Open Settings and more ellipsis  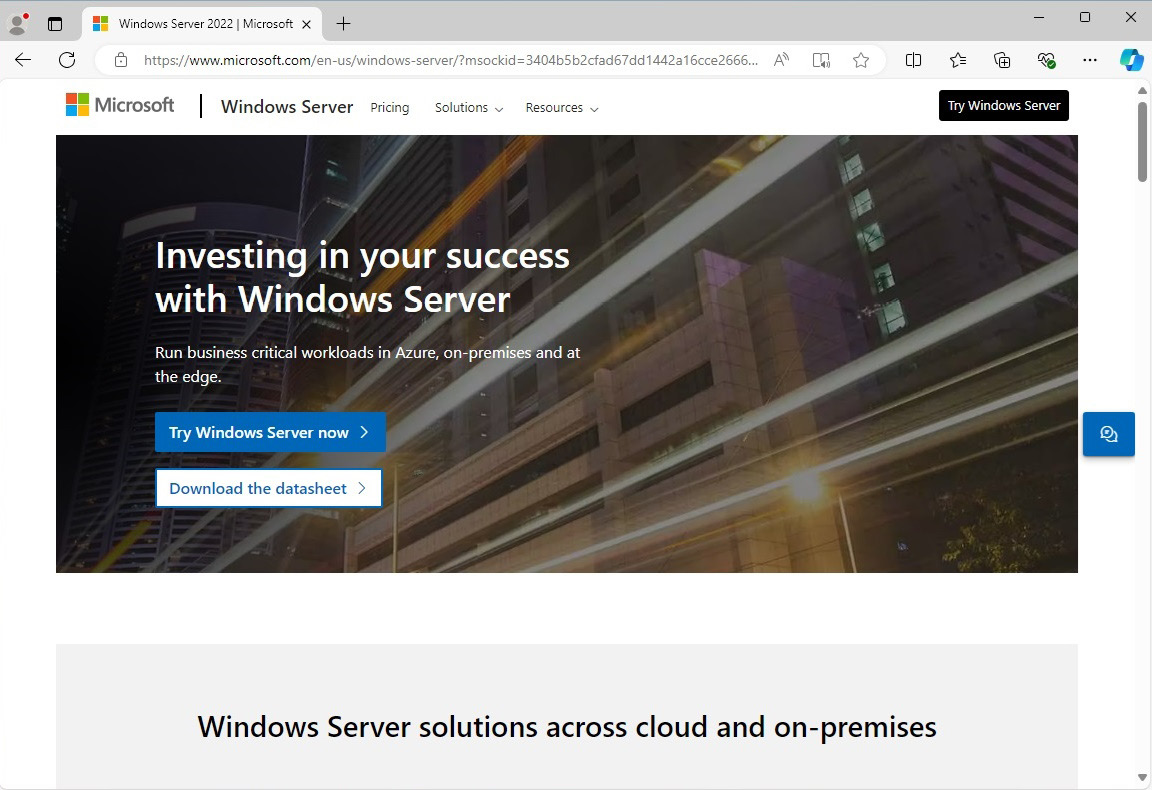click(x=1090, y=60)
